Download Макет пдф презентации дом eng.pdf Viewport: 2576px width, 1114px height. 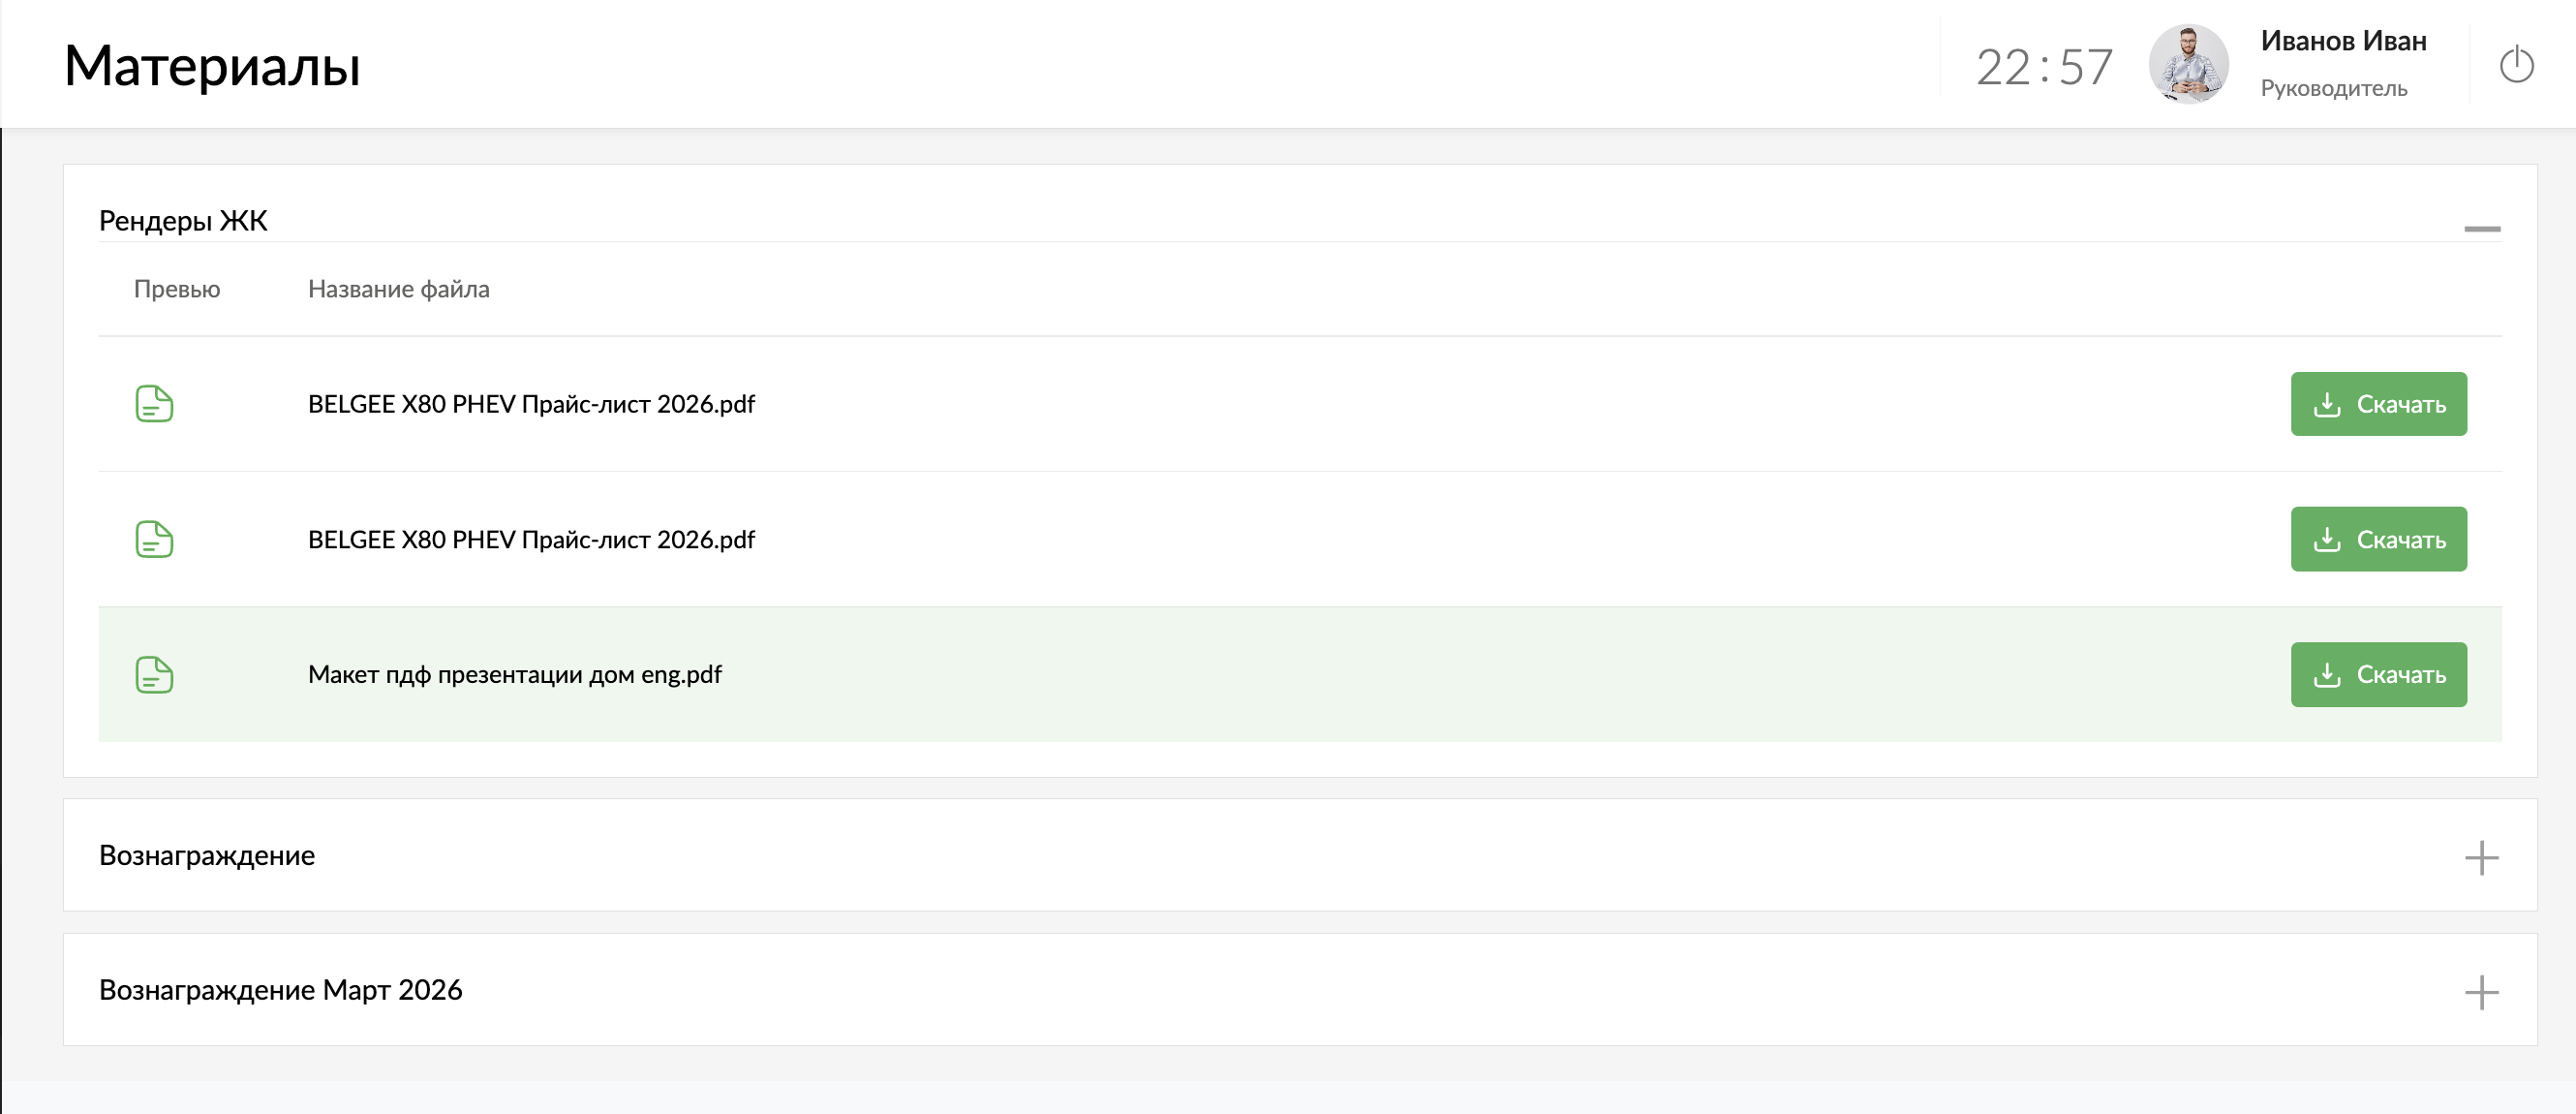pyautogui.click(x=2378, y=675)
